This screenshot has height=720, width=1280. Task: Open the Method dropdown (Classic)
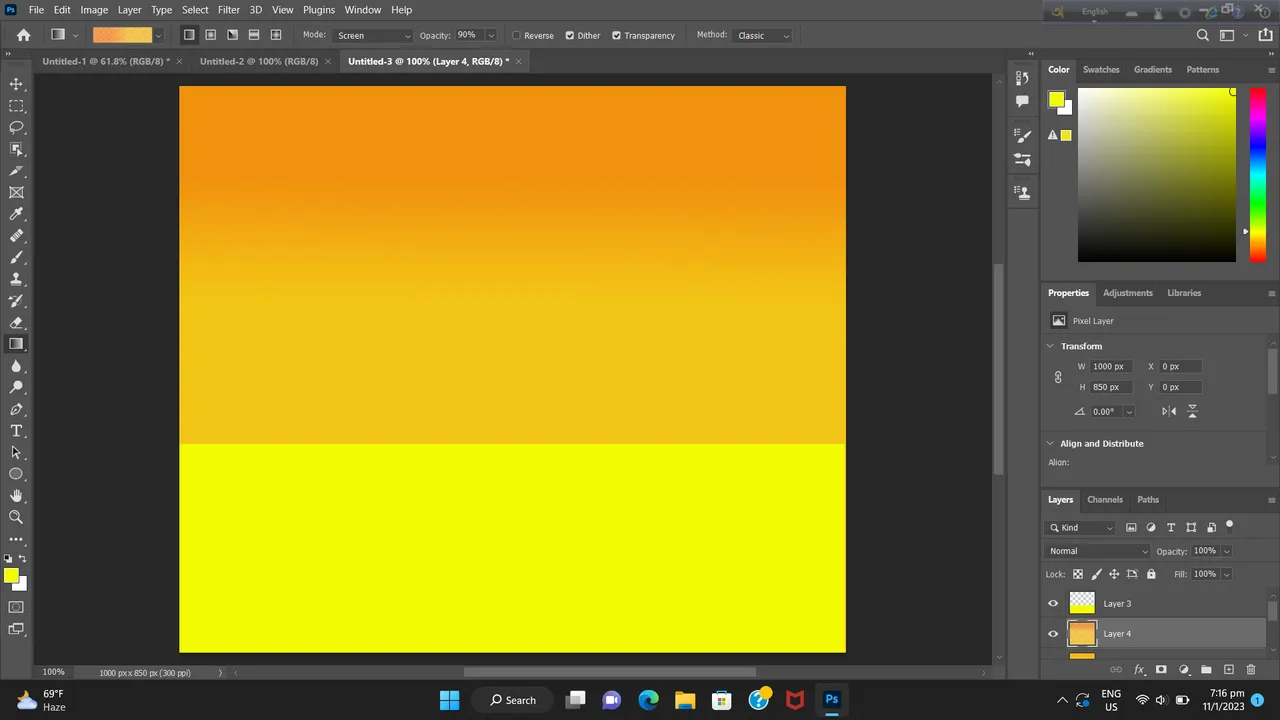click(x=763, y=36)
